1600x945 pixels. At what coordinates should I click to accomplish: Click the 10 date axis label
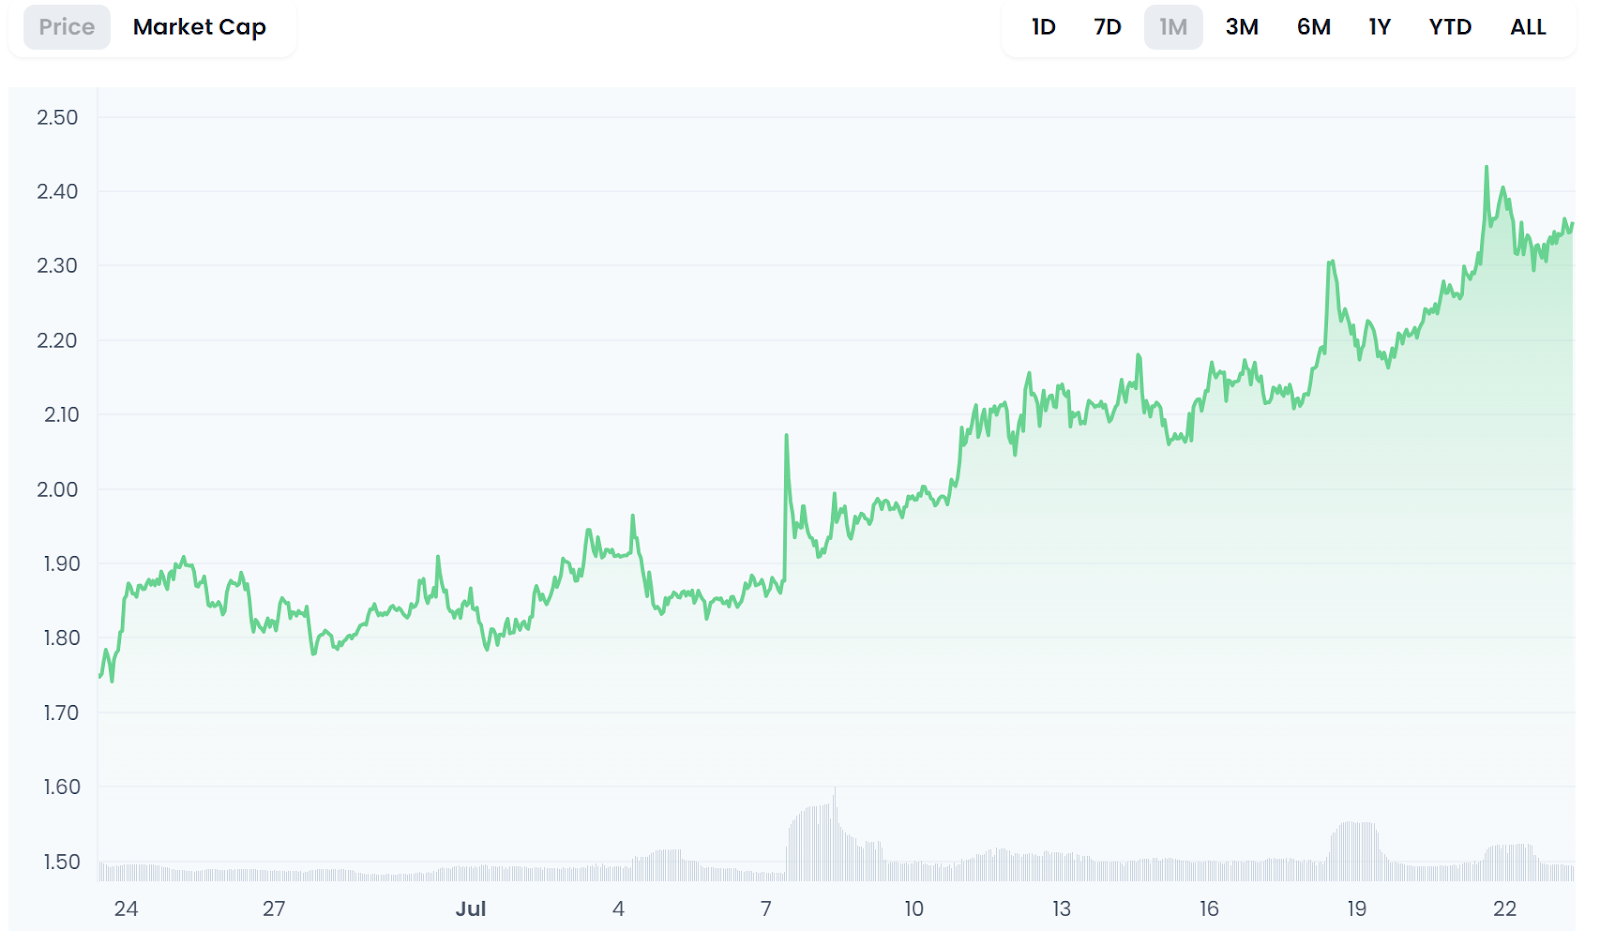coord(913,908)
